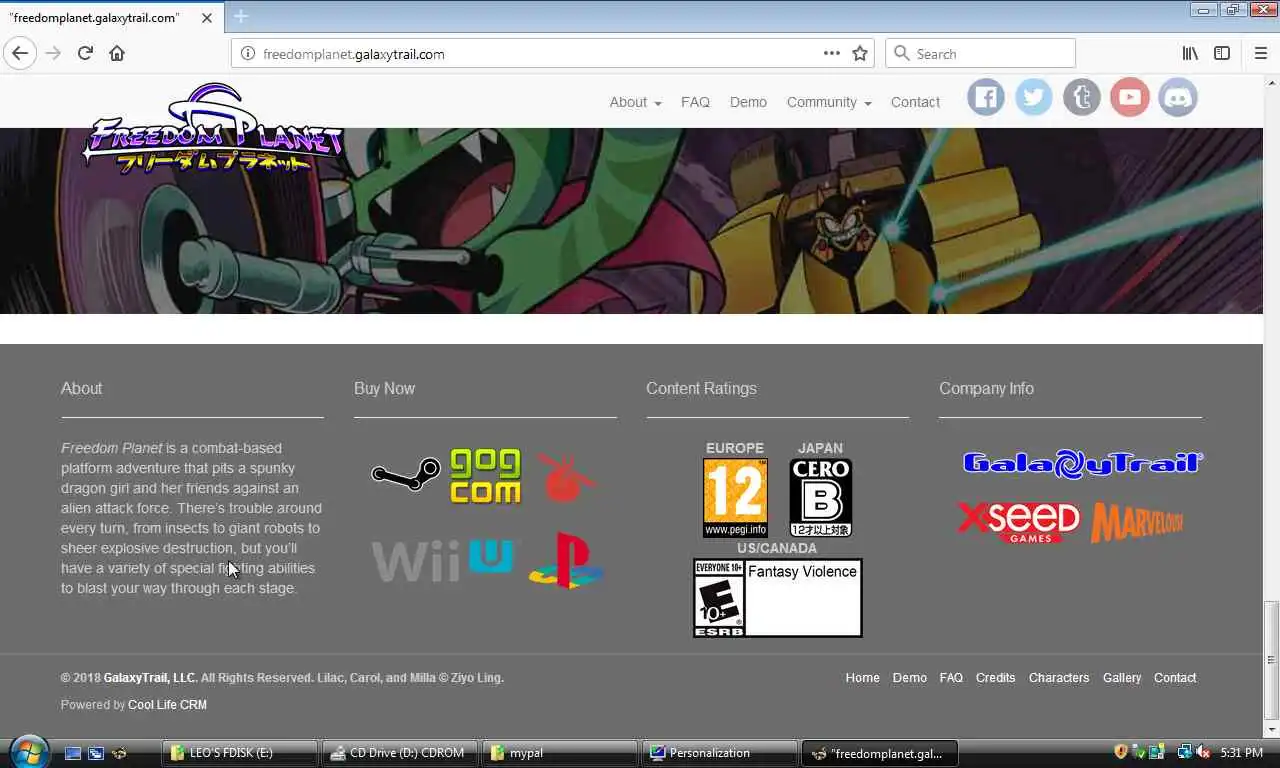This screenshot has height=768, width=1280.
Task: Click the Freedom Planet logo
Action: pyautogui.click(x=212, y=128)
